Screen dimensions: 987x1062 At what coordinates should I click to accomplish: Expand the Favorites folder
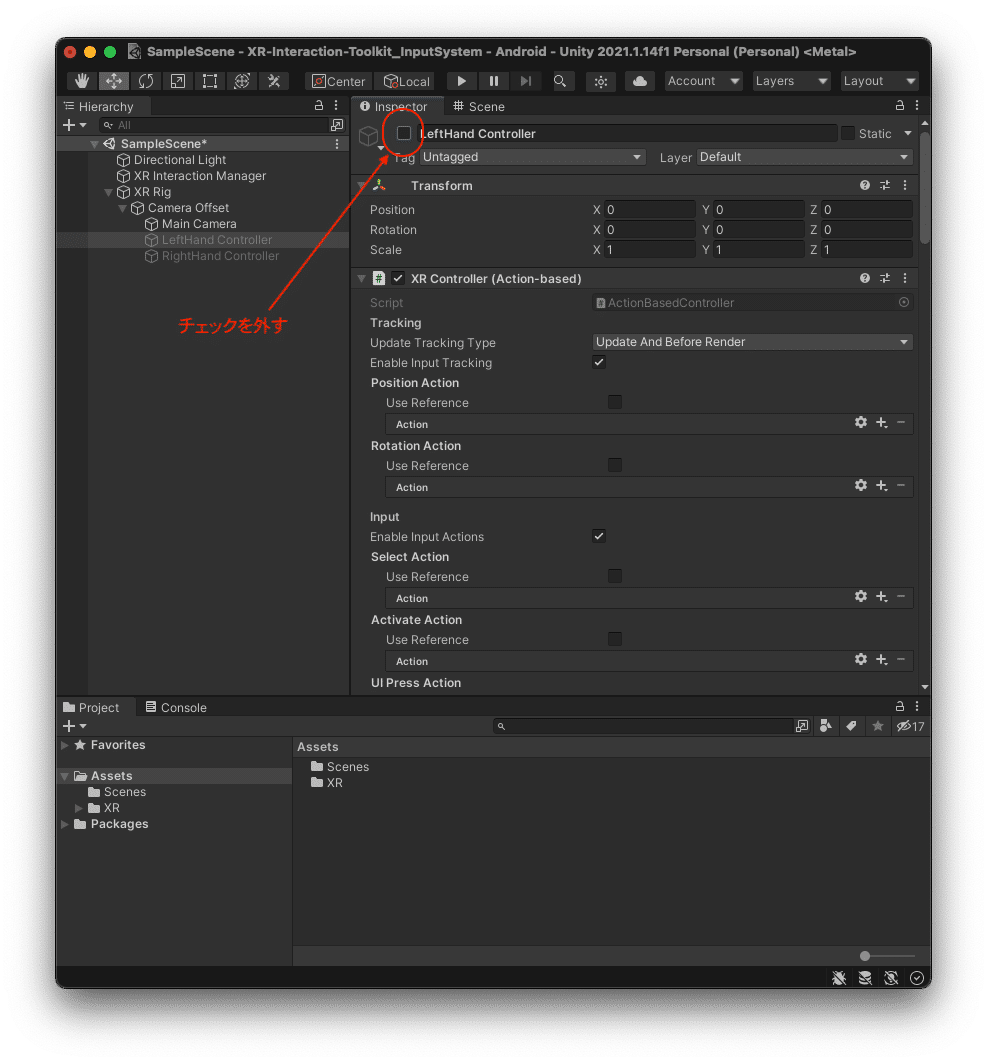pos(65,745)
